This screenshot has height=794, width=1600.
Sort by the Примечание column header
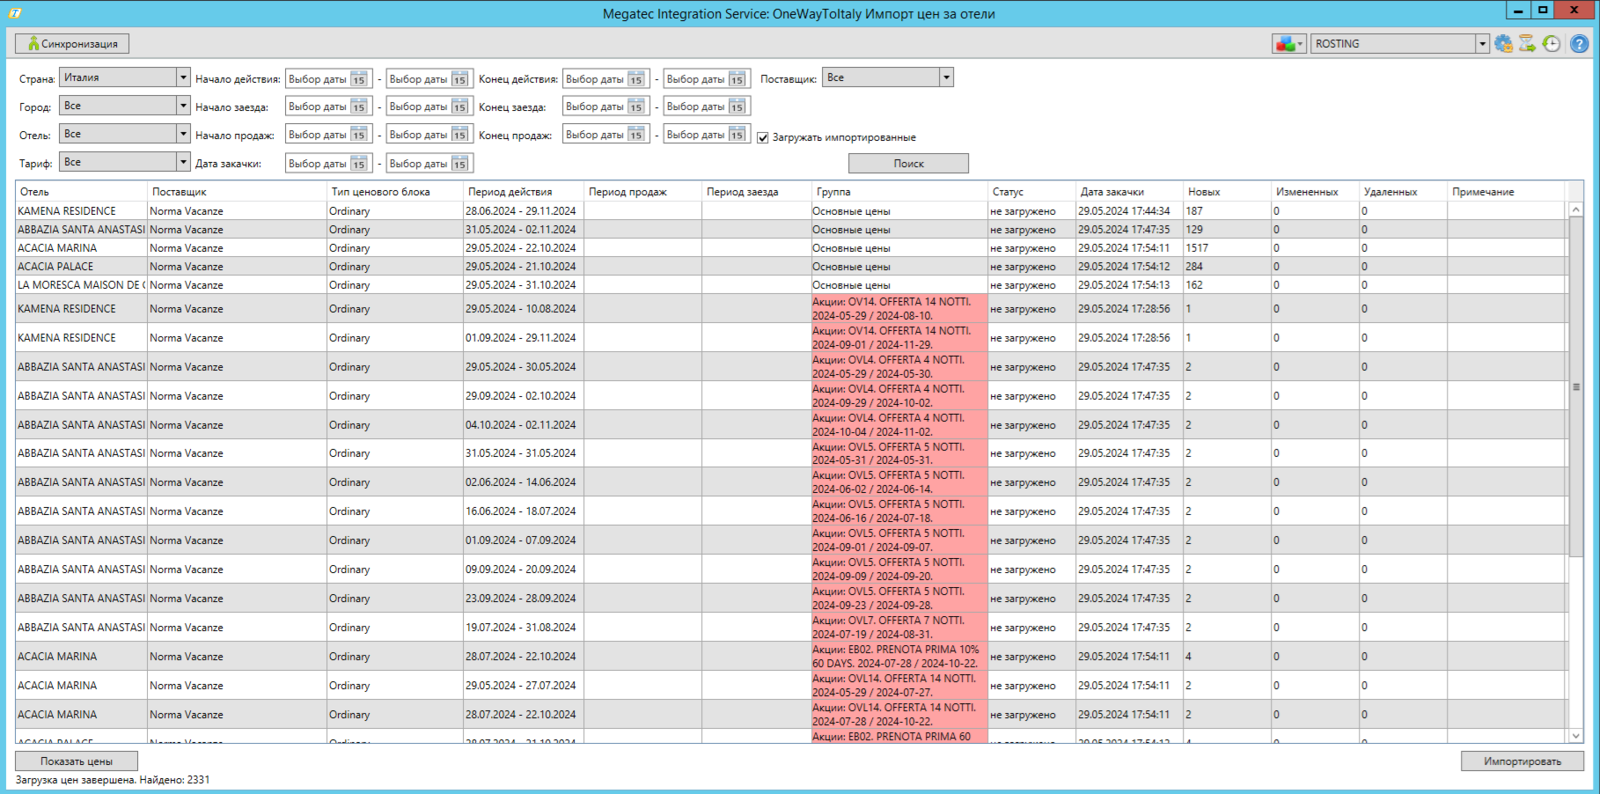pyautogui.click(x=1506, y=191)
